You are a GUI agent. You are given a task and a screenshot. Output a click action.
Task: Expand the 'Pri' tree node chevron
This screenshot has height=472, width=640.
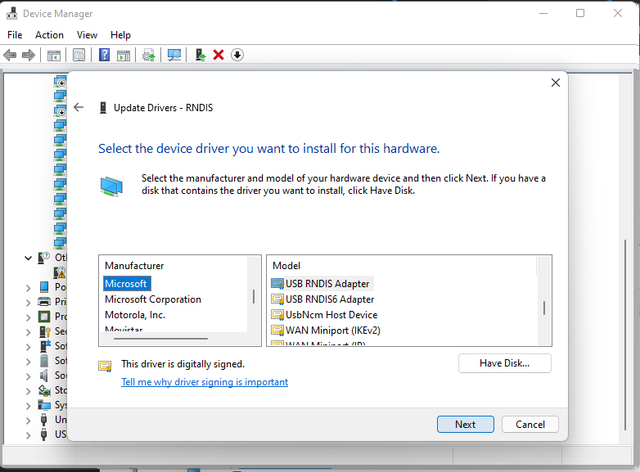pos(28,303)
